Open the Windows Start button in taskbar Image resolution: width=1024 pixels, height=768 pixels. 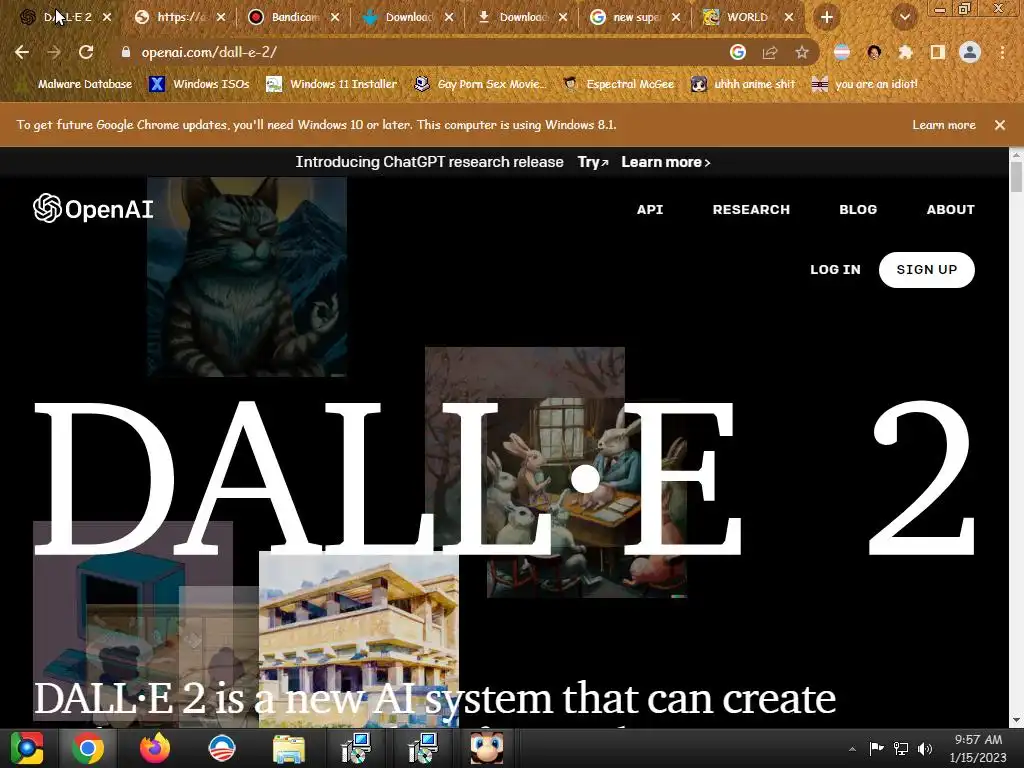[27, 748]
